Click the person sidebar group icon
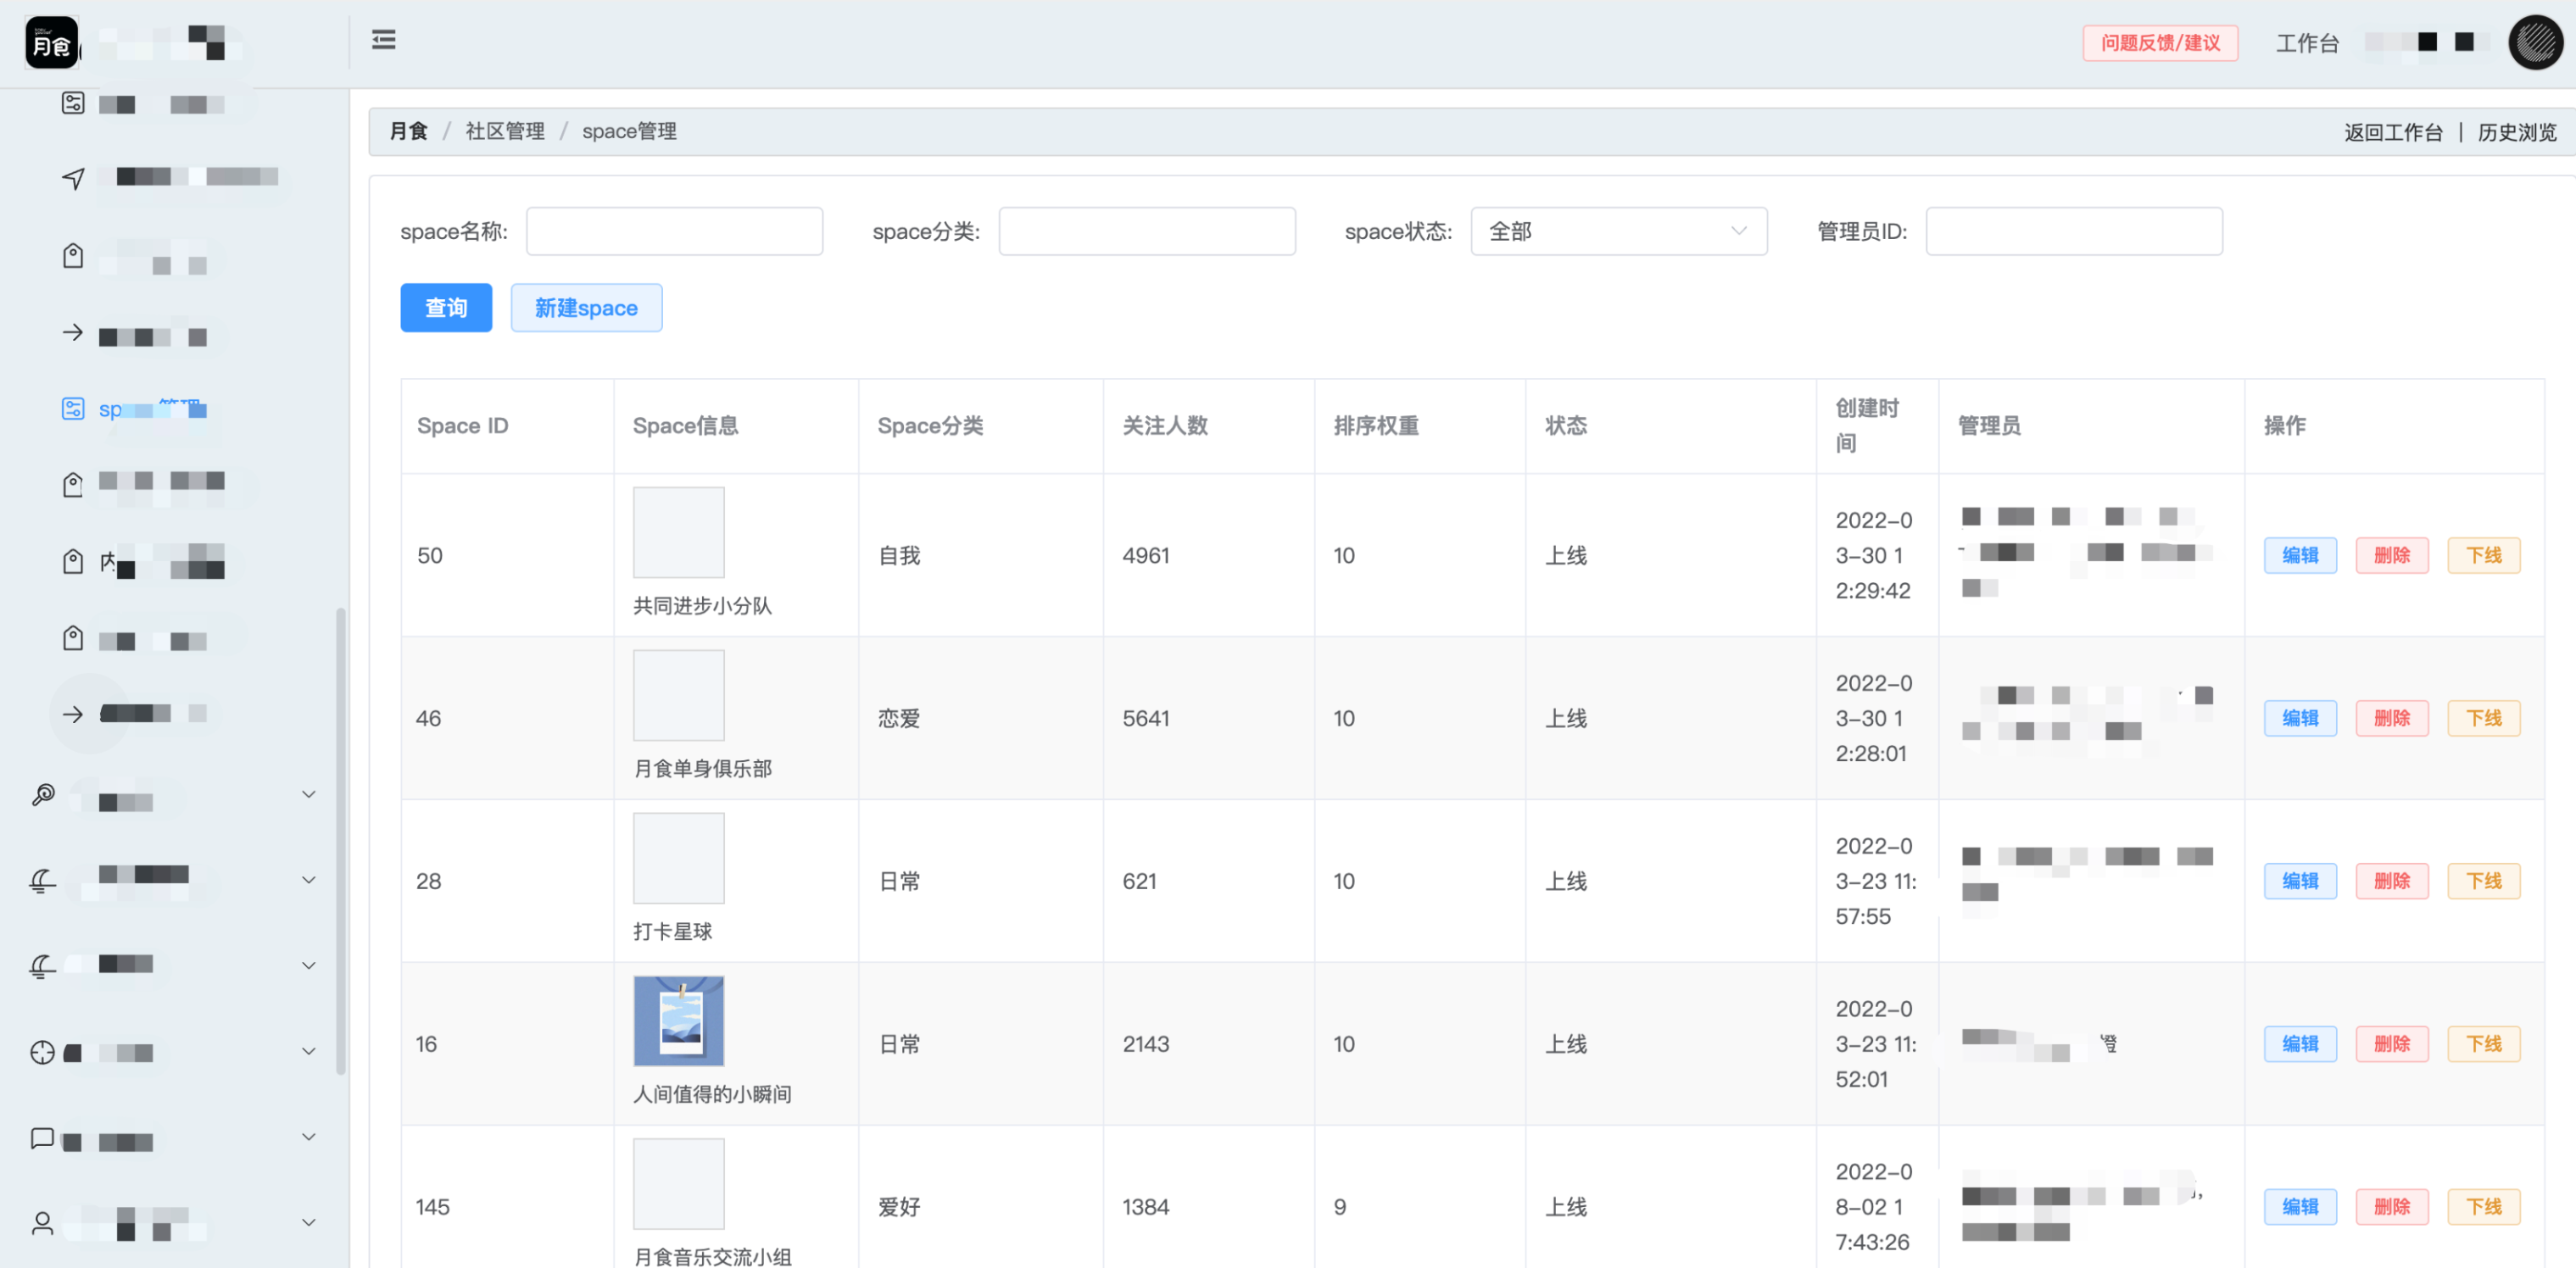Viewport: 2576px width, 1268px height. 43,1223
